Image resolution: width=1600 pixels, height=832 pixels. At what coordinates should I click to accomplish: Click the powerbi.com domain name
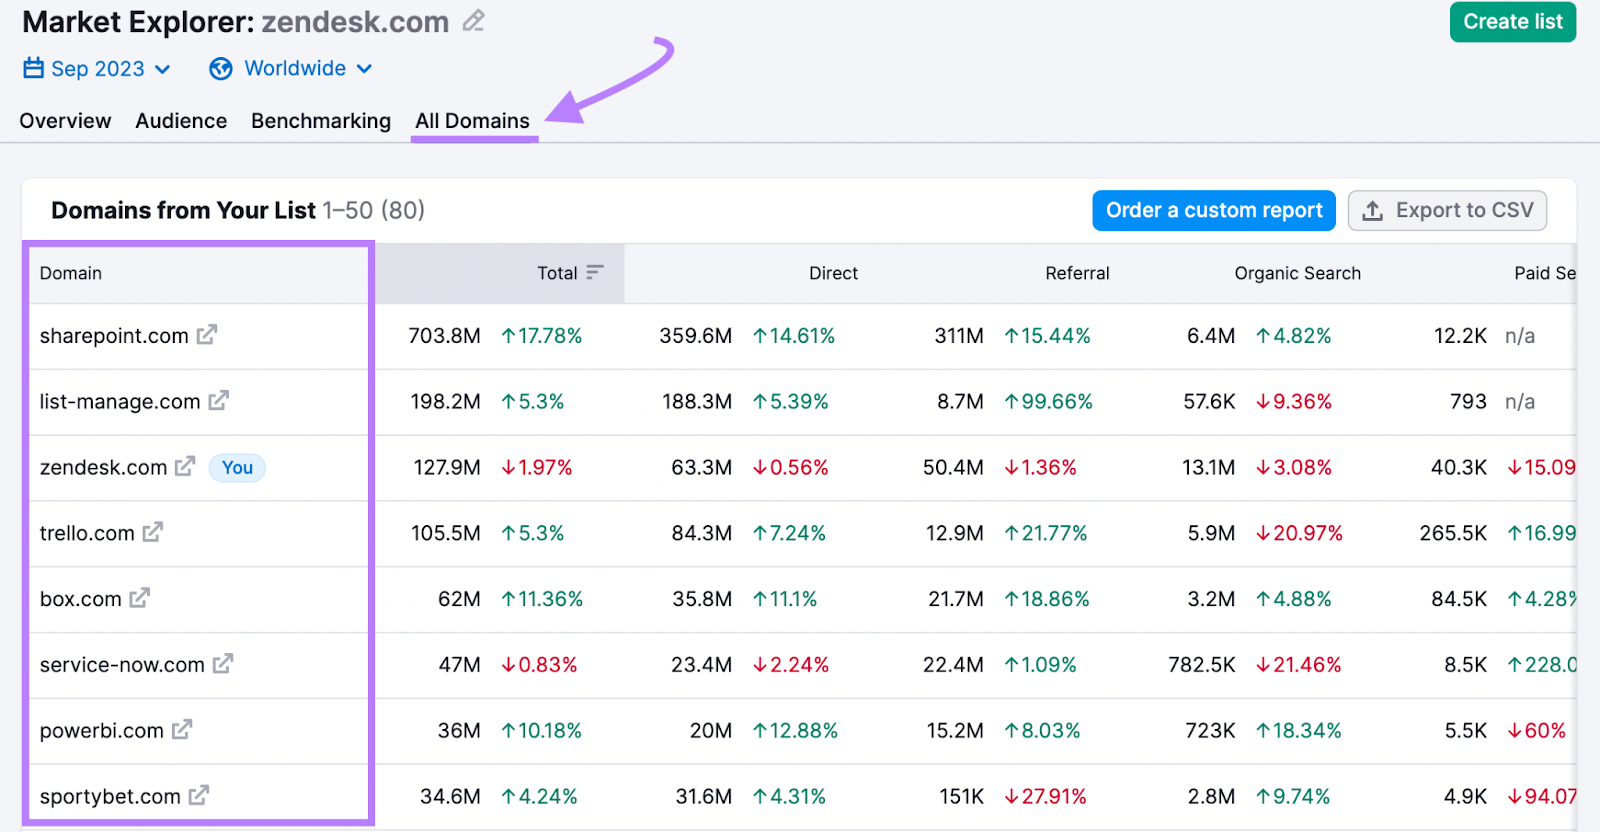102,731
